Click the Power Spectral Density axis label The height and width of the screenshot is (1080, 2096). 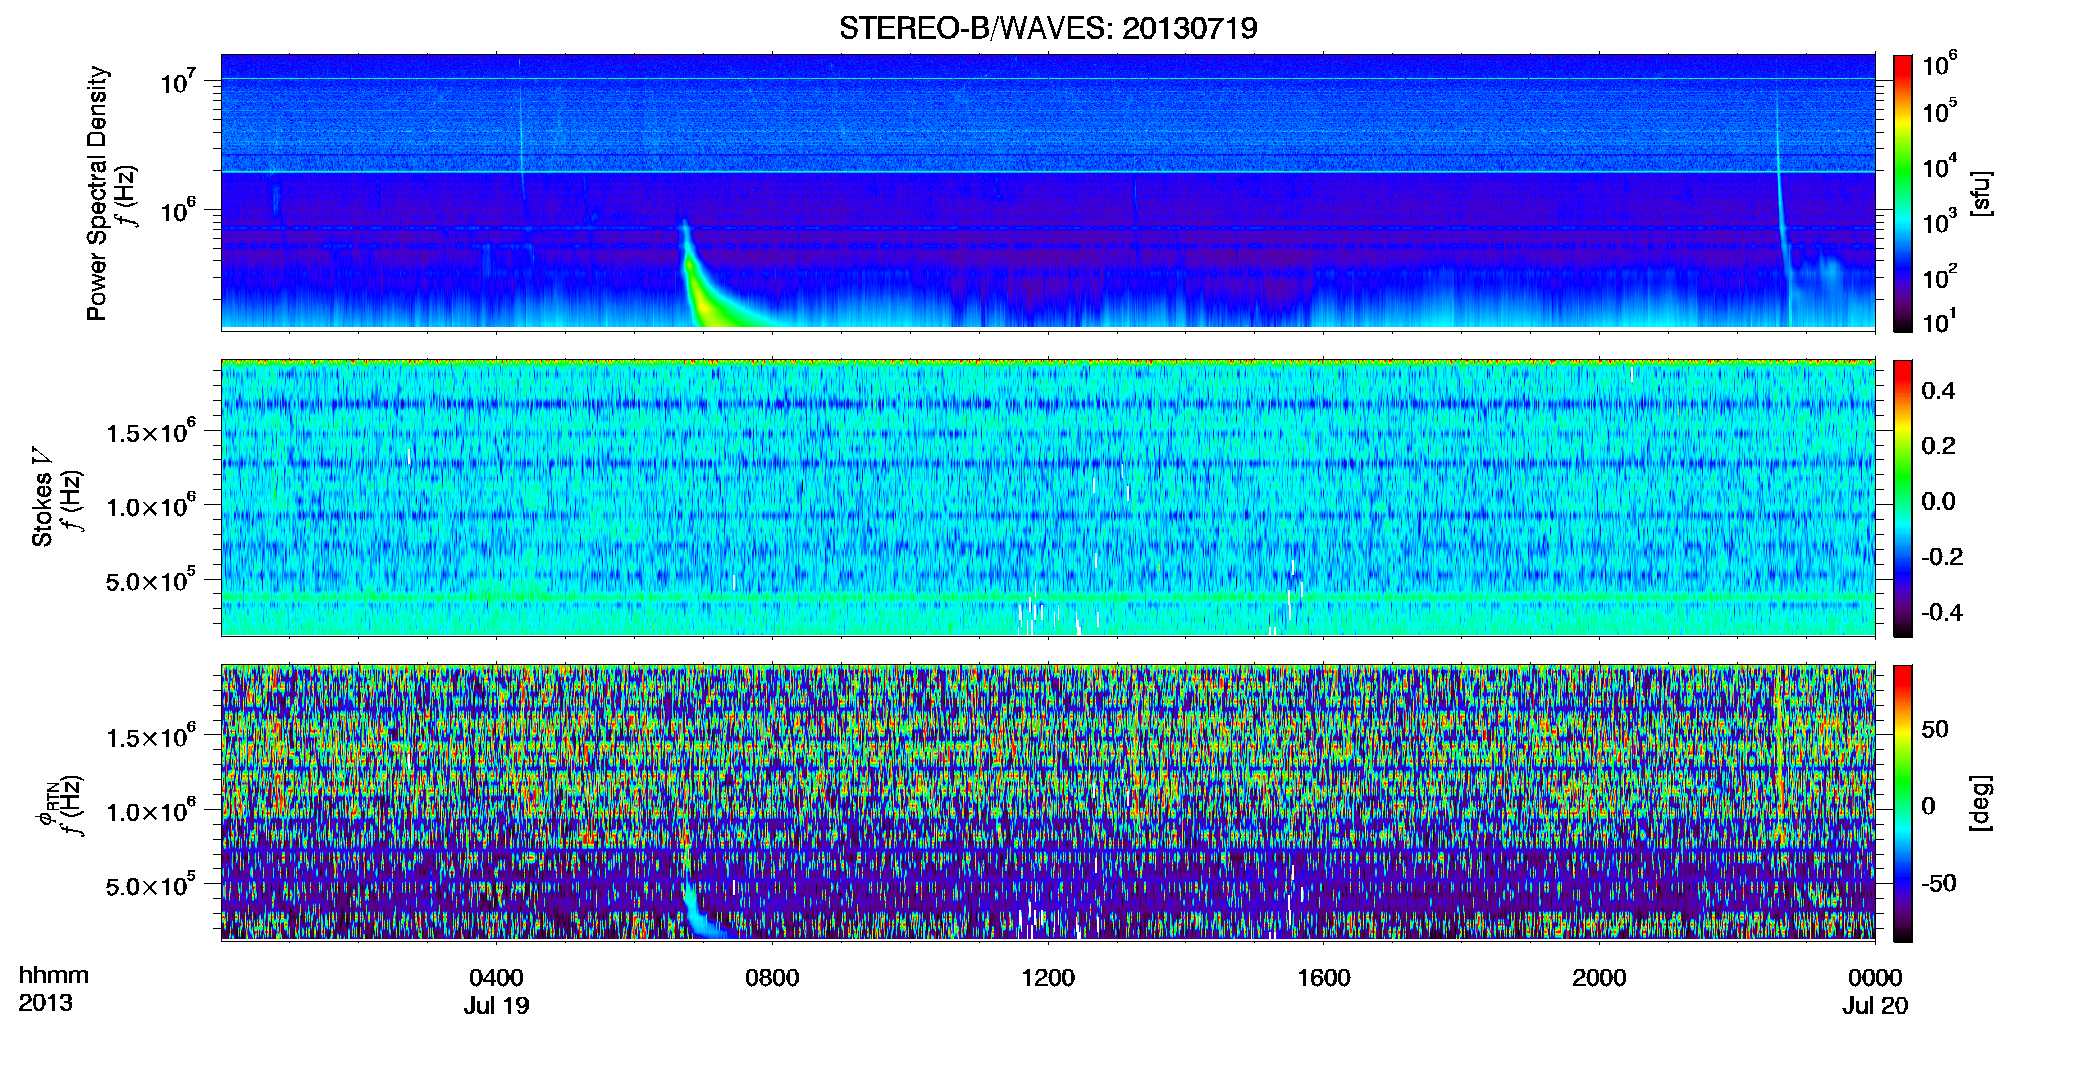click(97, 193)
